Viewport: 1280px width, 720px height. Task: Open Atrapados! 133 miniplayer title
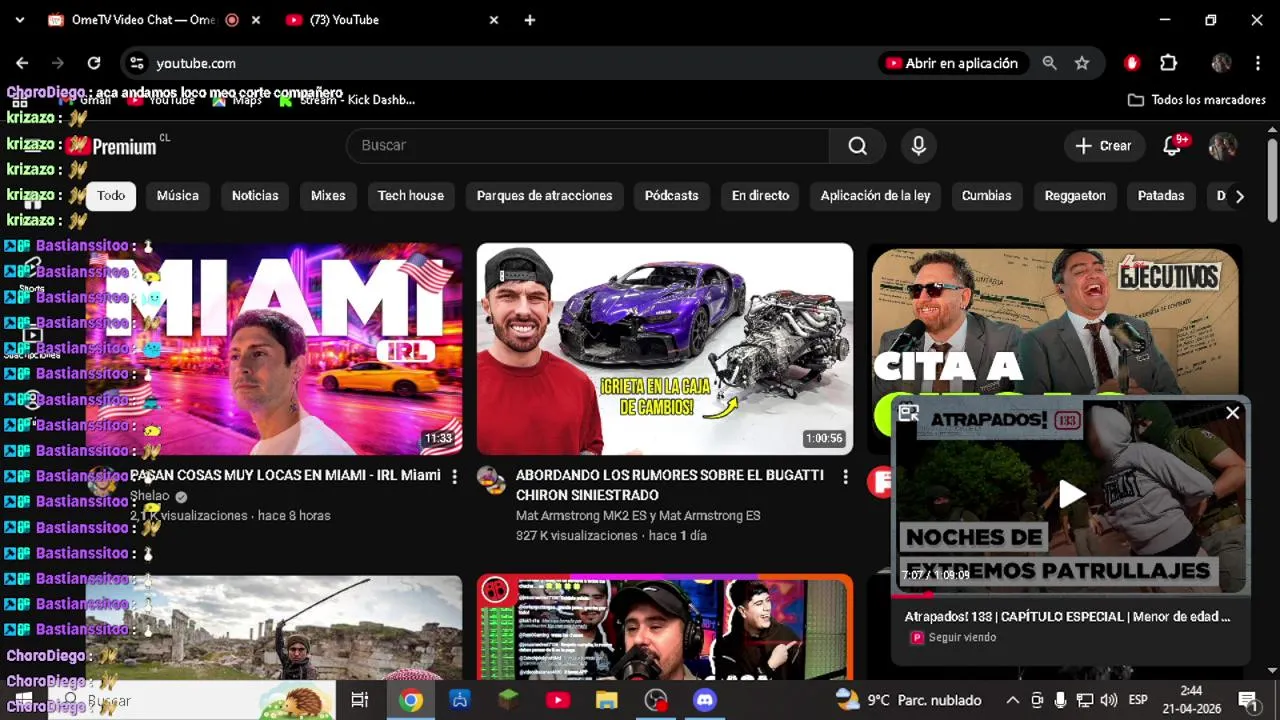point(1067,617)
